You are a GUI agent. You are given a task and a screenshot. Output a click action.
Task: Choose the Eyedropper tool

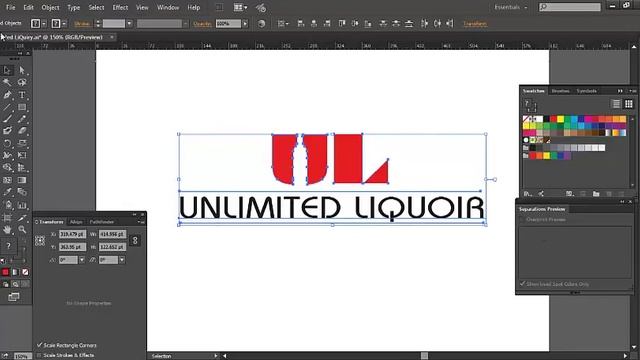click(7, 192)
